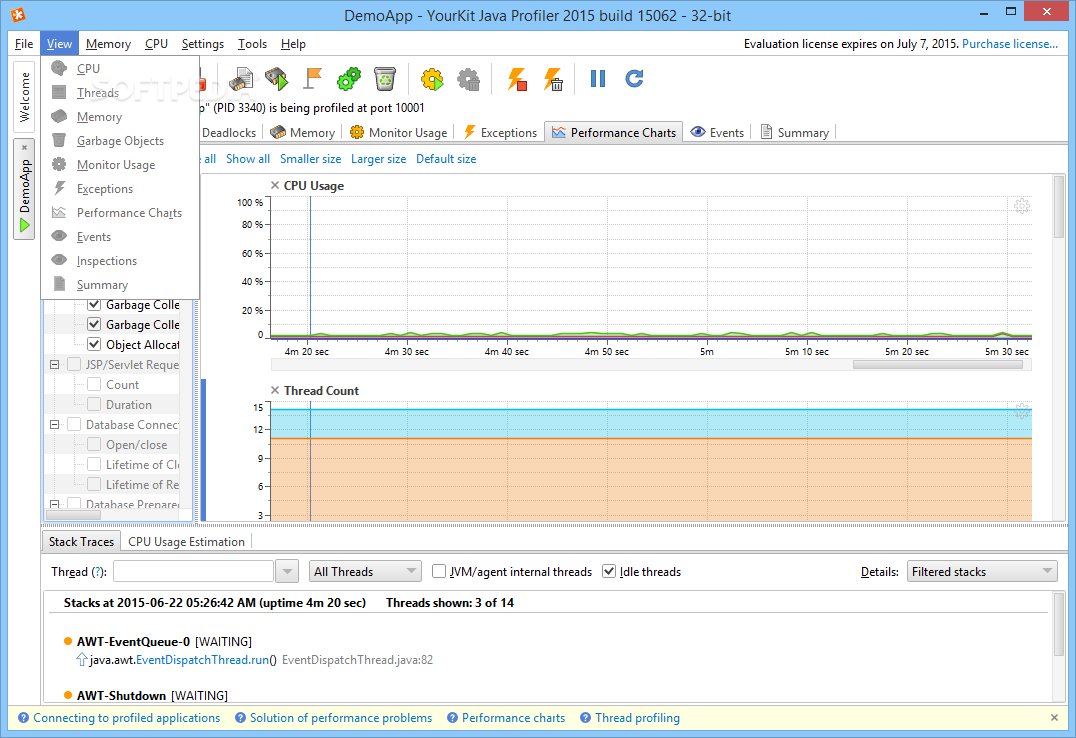This screenshot has height=738, width=1076.
Task: Switch to the Monitor Usage tab
Action: point(399,132)
